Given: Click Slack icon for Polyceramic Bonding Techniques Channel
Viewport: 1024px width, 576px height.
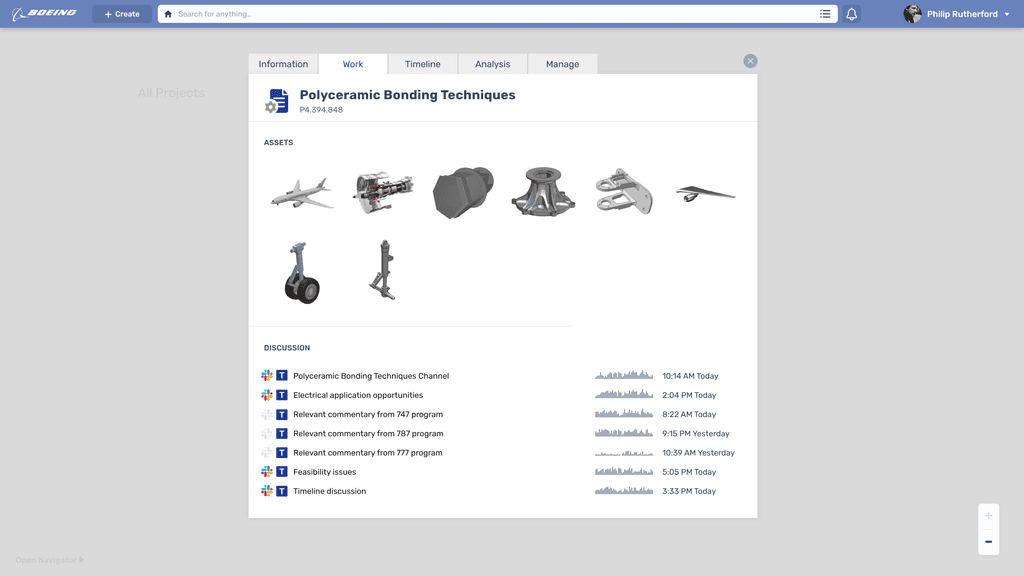Looking at the screenshot, I should (x=266, y=376).
